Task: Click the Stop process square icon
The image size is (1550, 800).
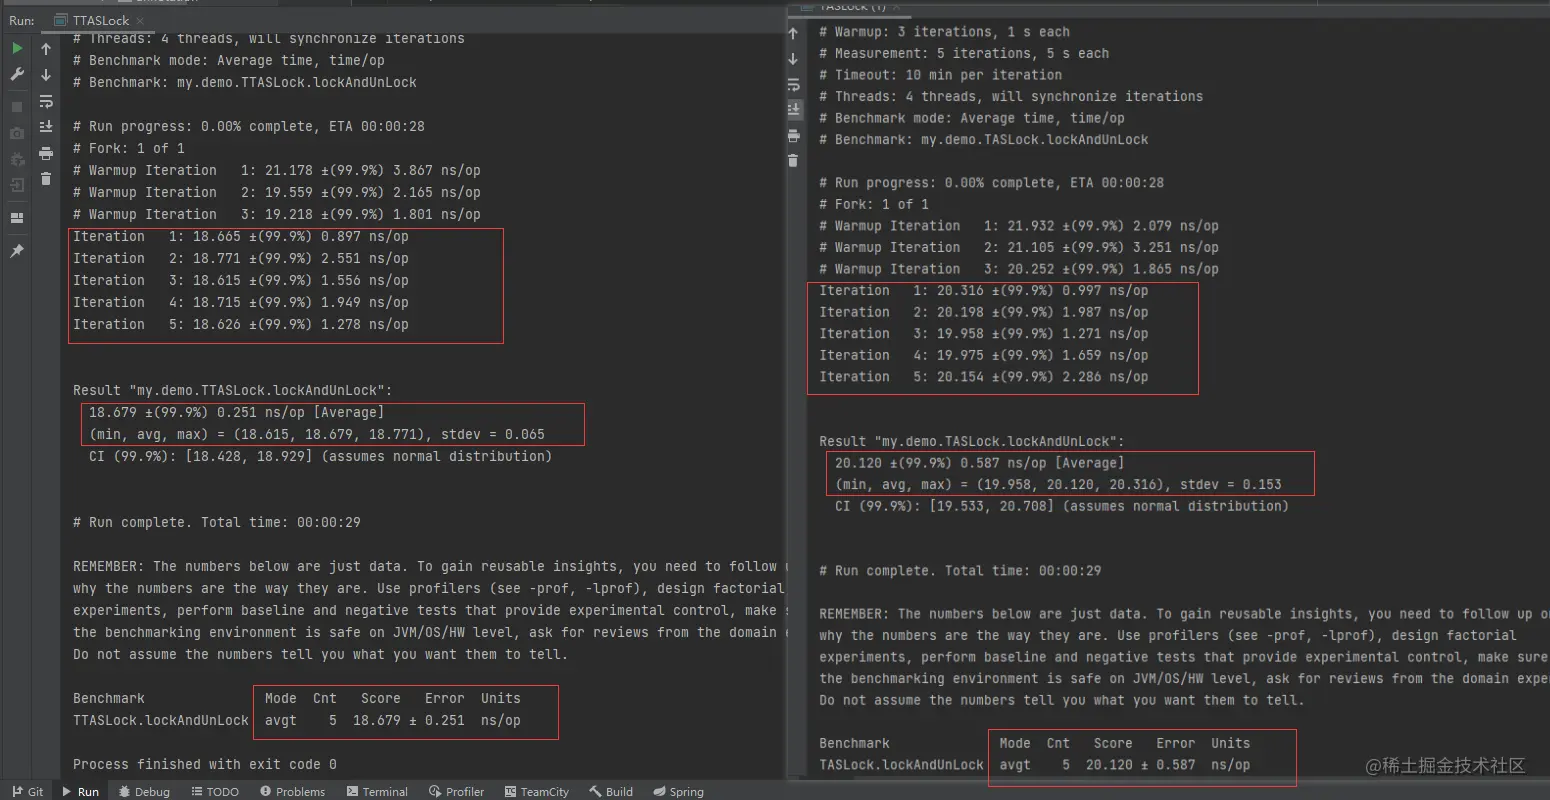Action: pos(17,106)
